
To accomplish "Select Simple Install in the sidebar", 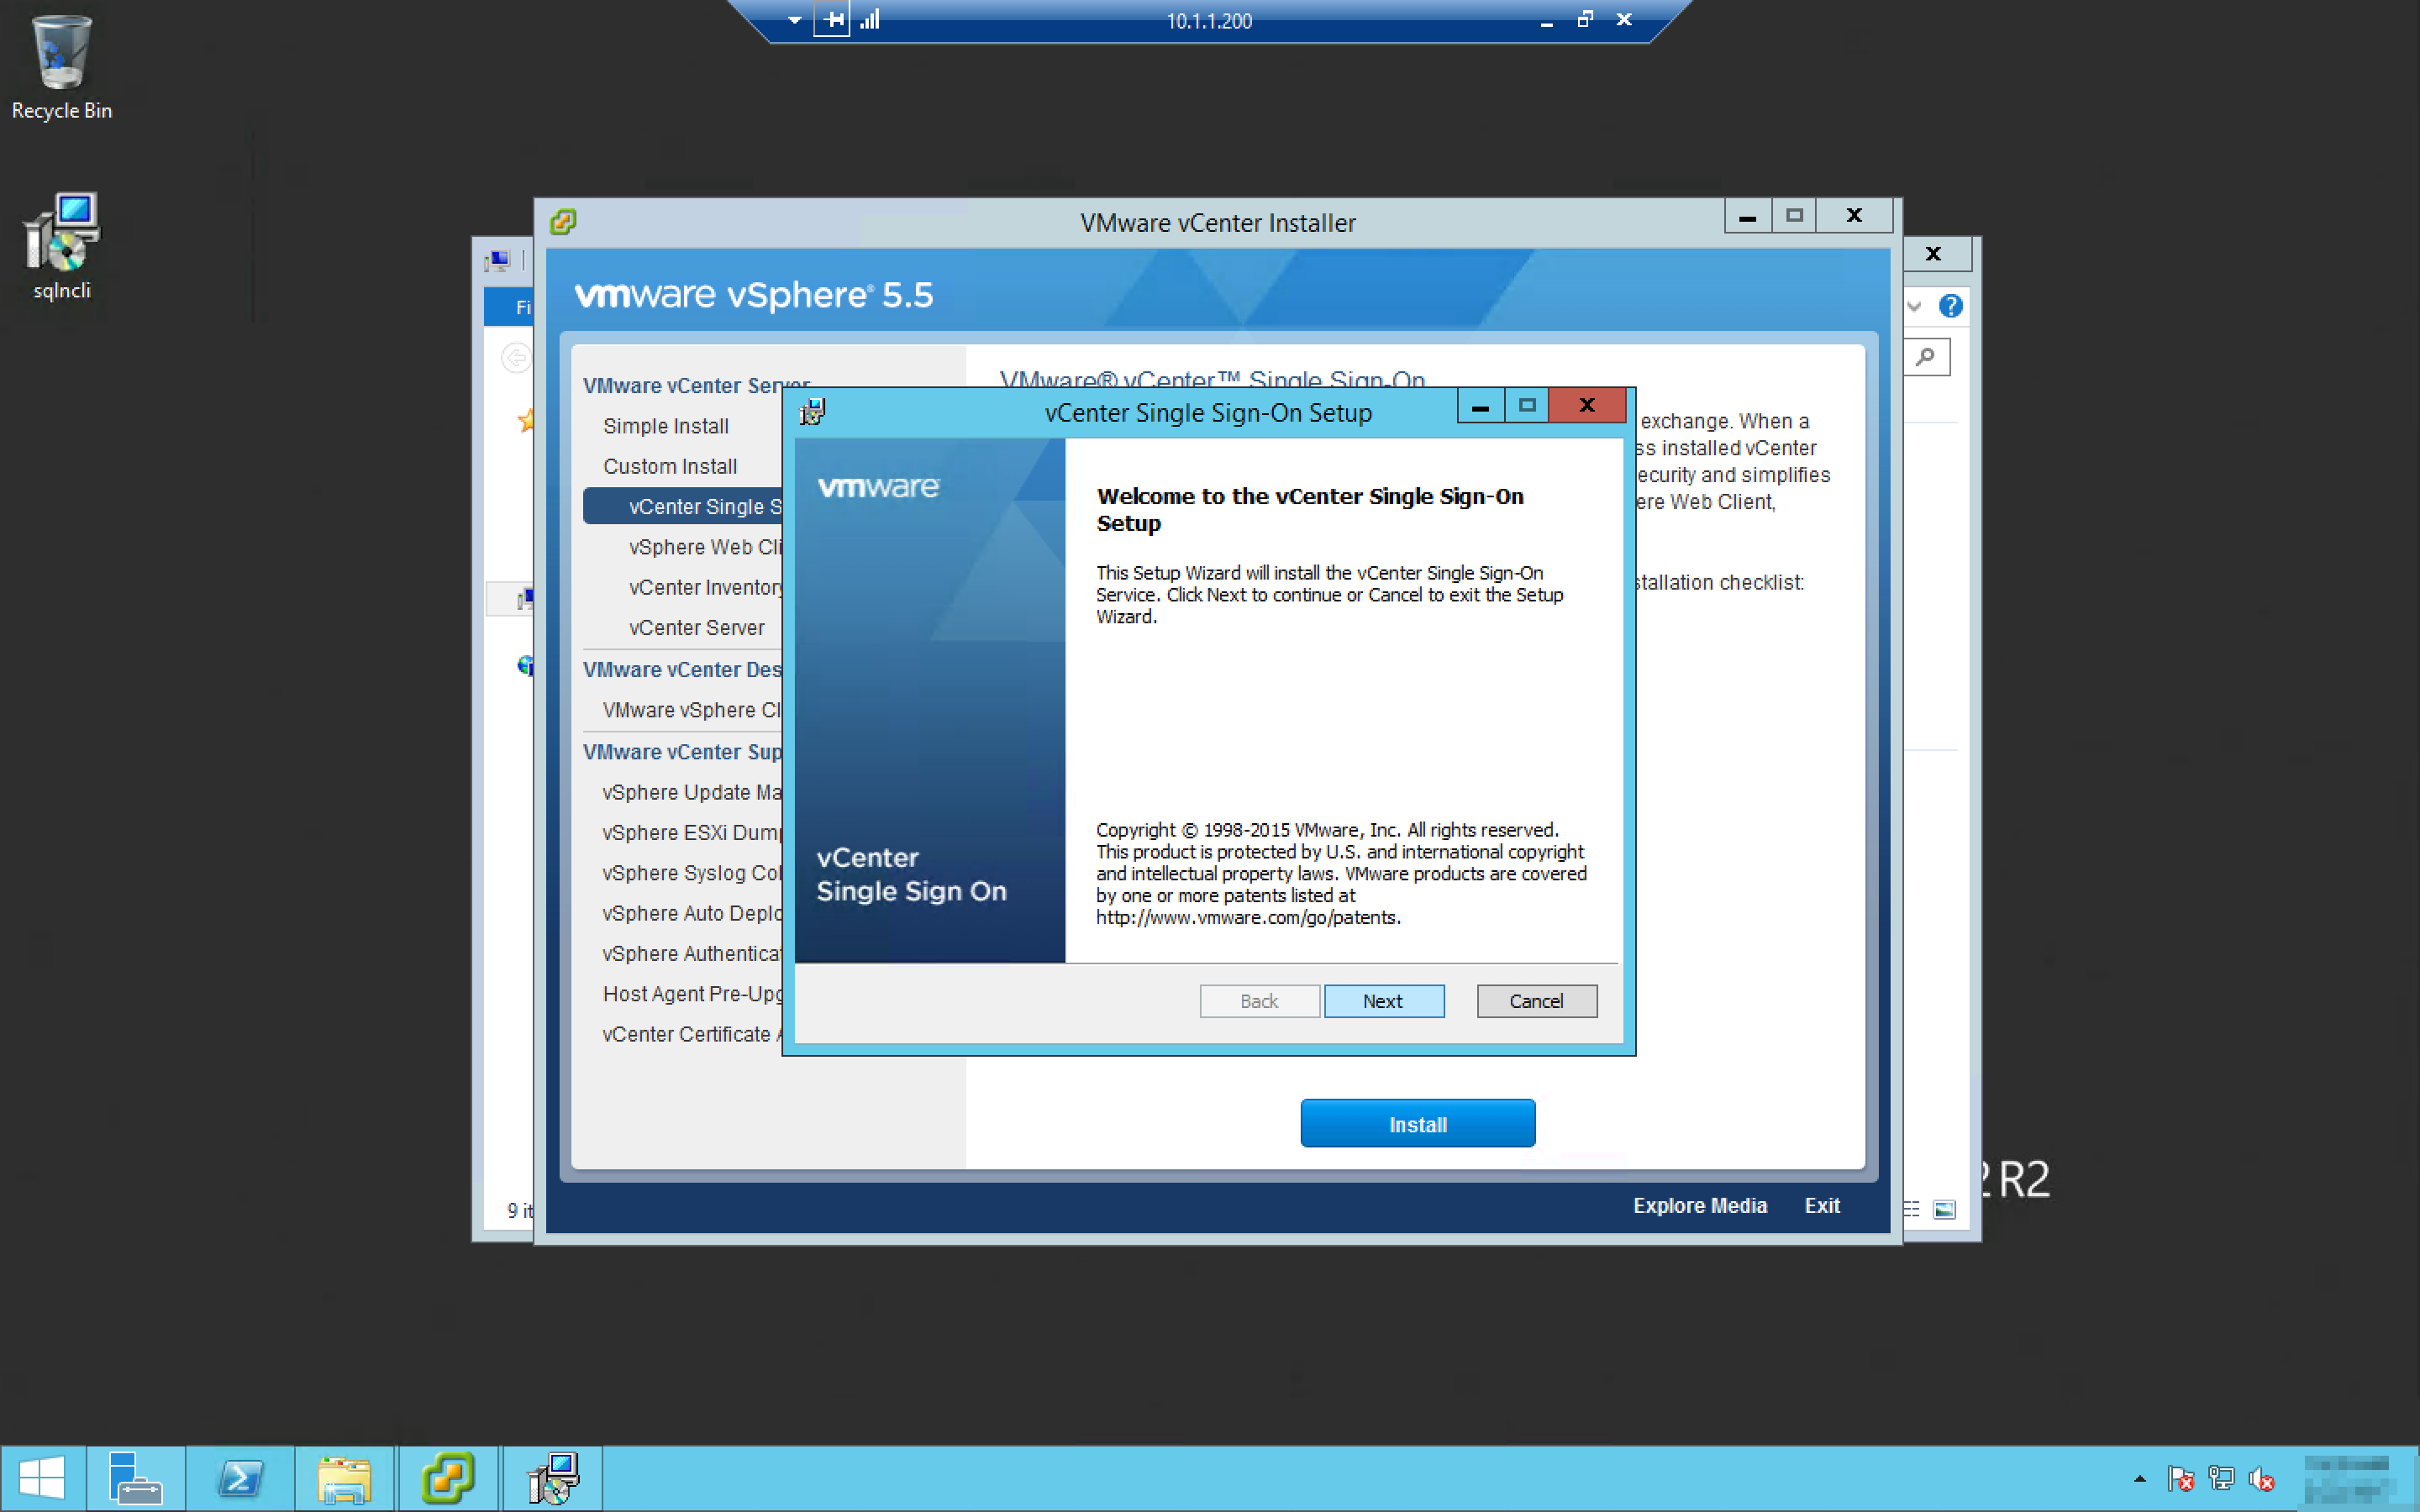I will 665,426.
